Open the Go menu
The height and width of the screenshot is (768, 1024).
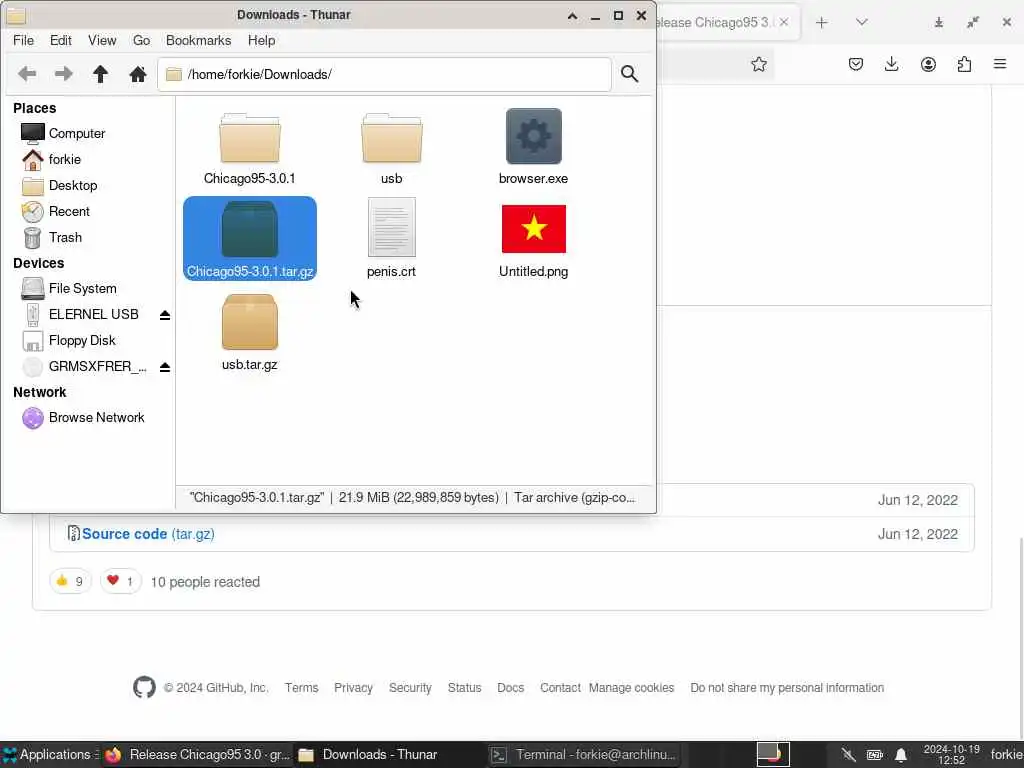(x=141, y=40)
